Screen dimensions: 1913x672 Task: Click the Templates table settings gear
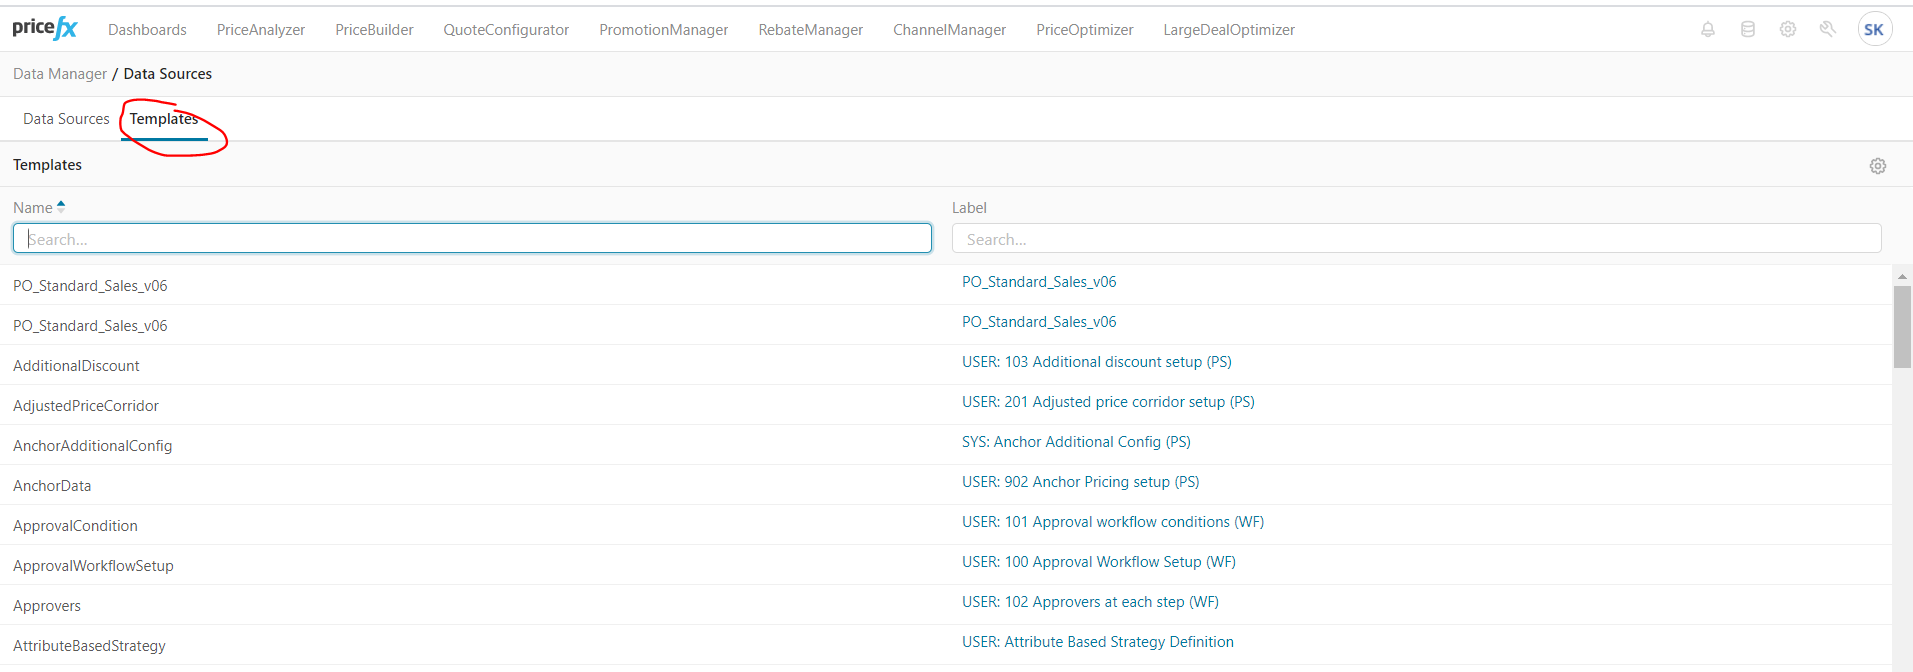1878,166
